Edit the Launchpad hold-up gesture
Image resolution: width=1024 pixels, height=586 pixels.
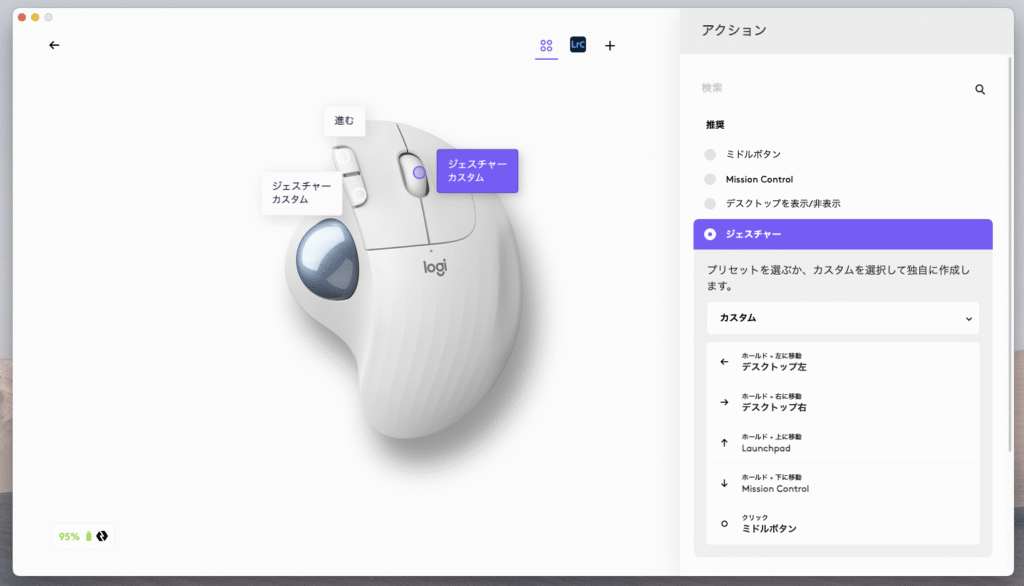[x=842, y=443]
